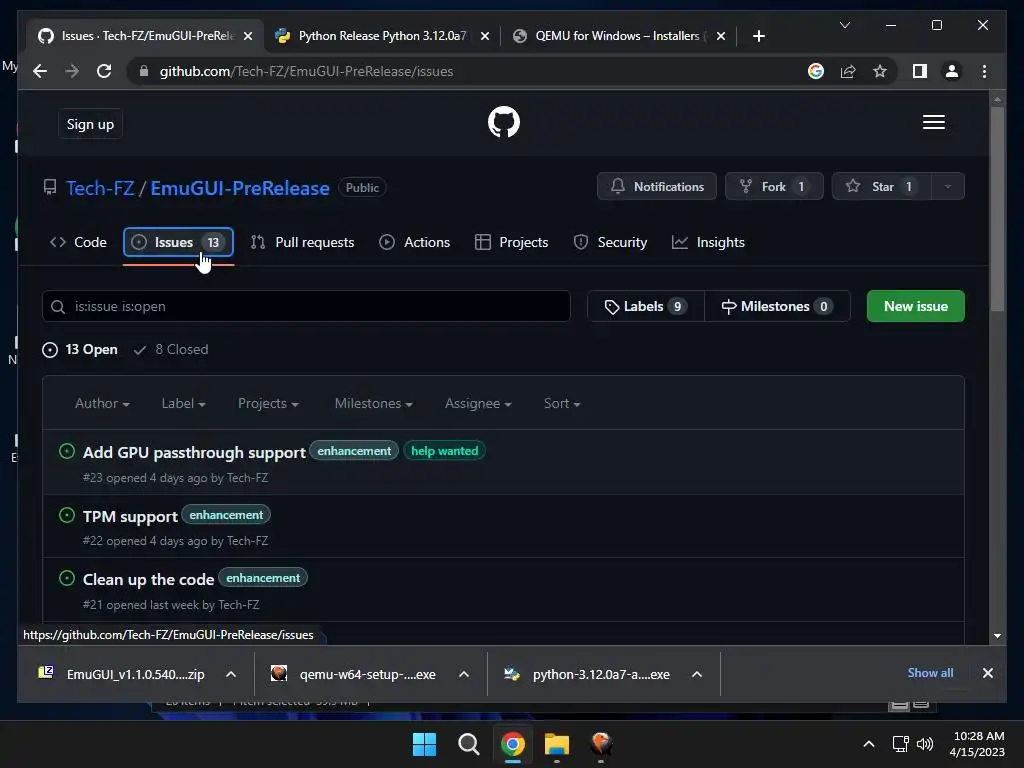
Task: Close the QEMU for Windows tab
Action: coord(720,36)
